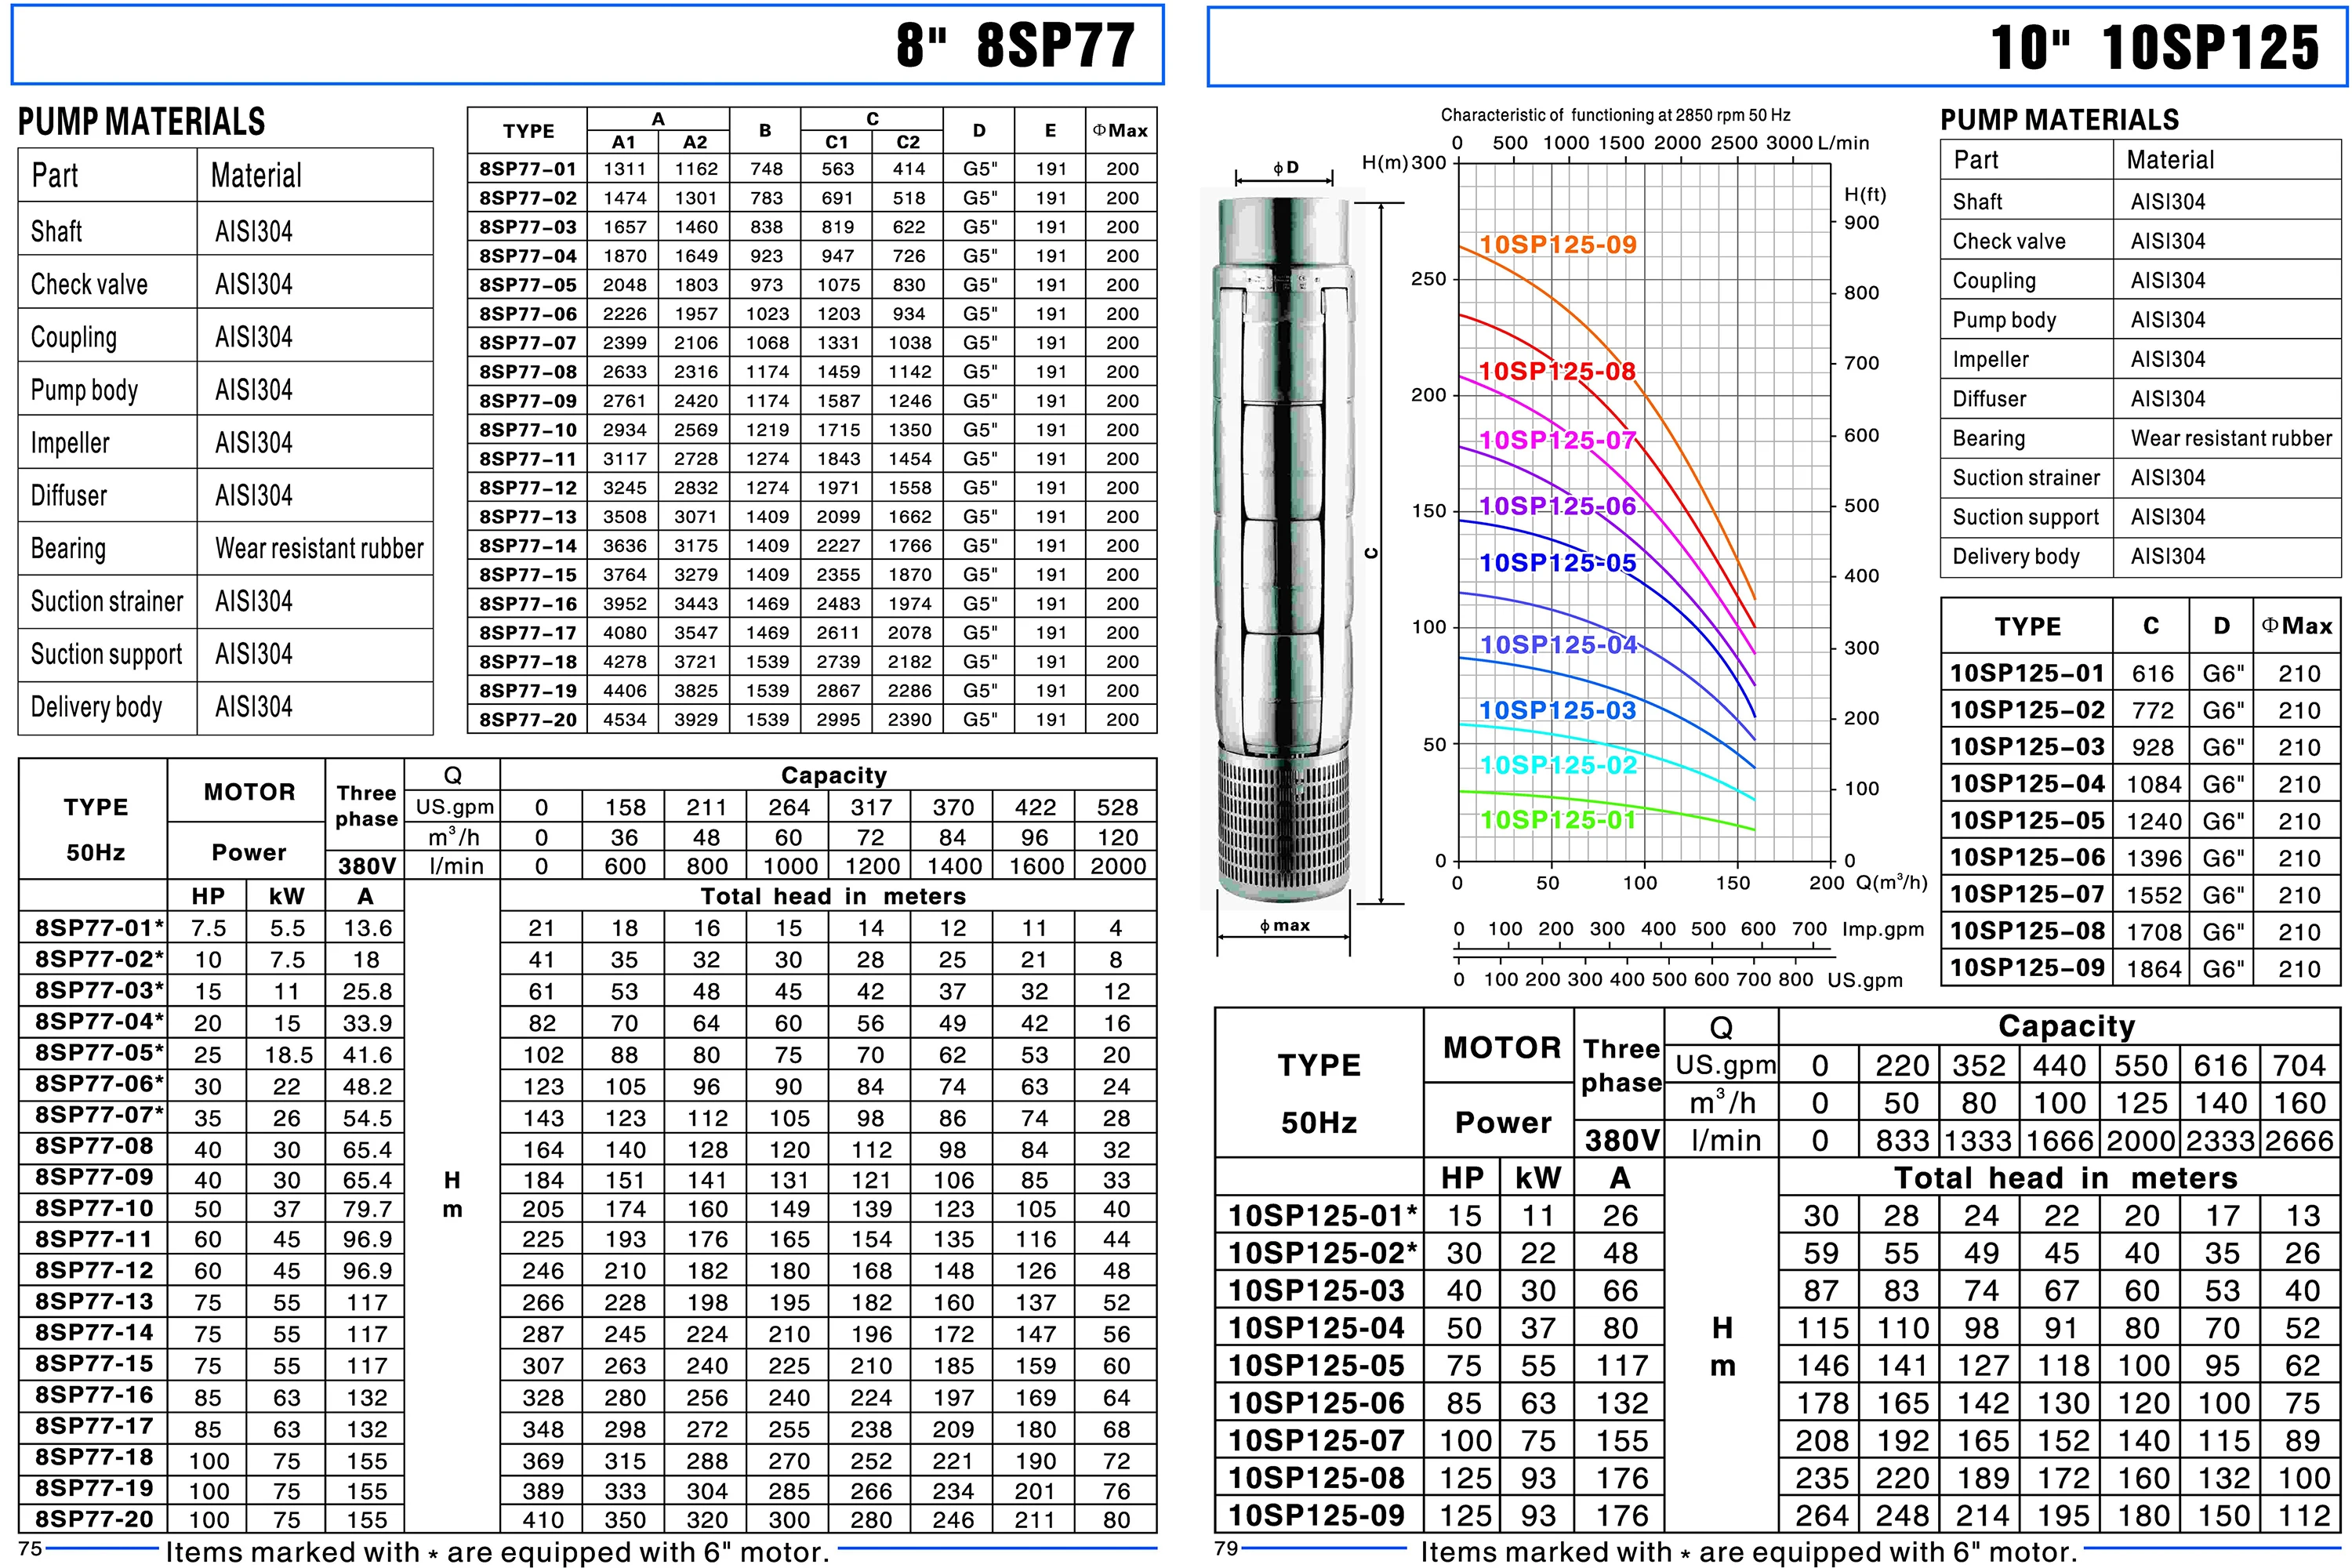Select the 8SP77-20 row in dimensions table

[x=527, y=719]
